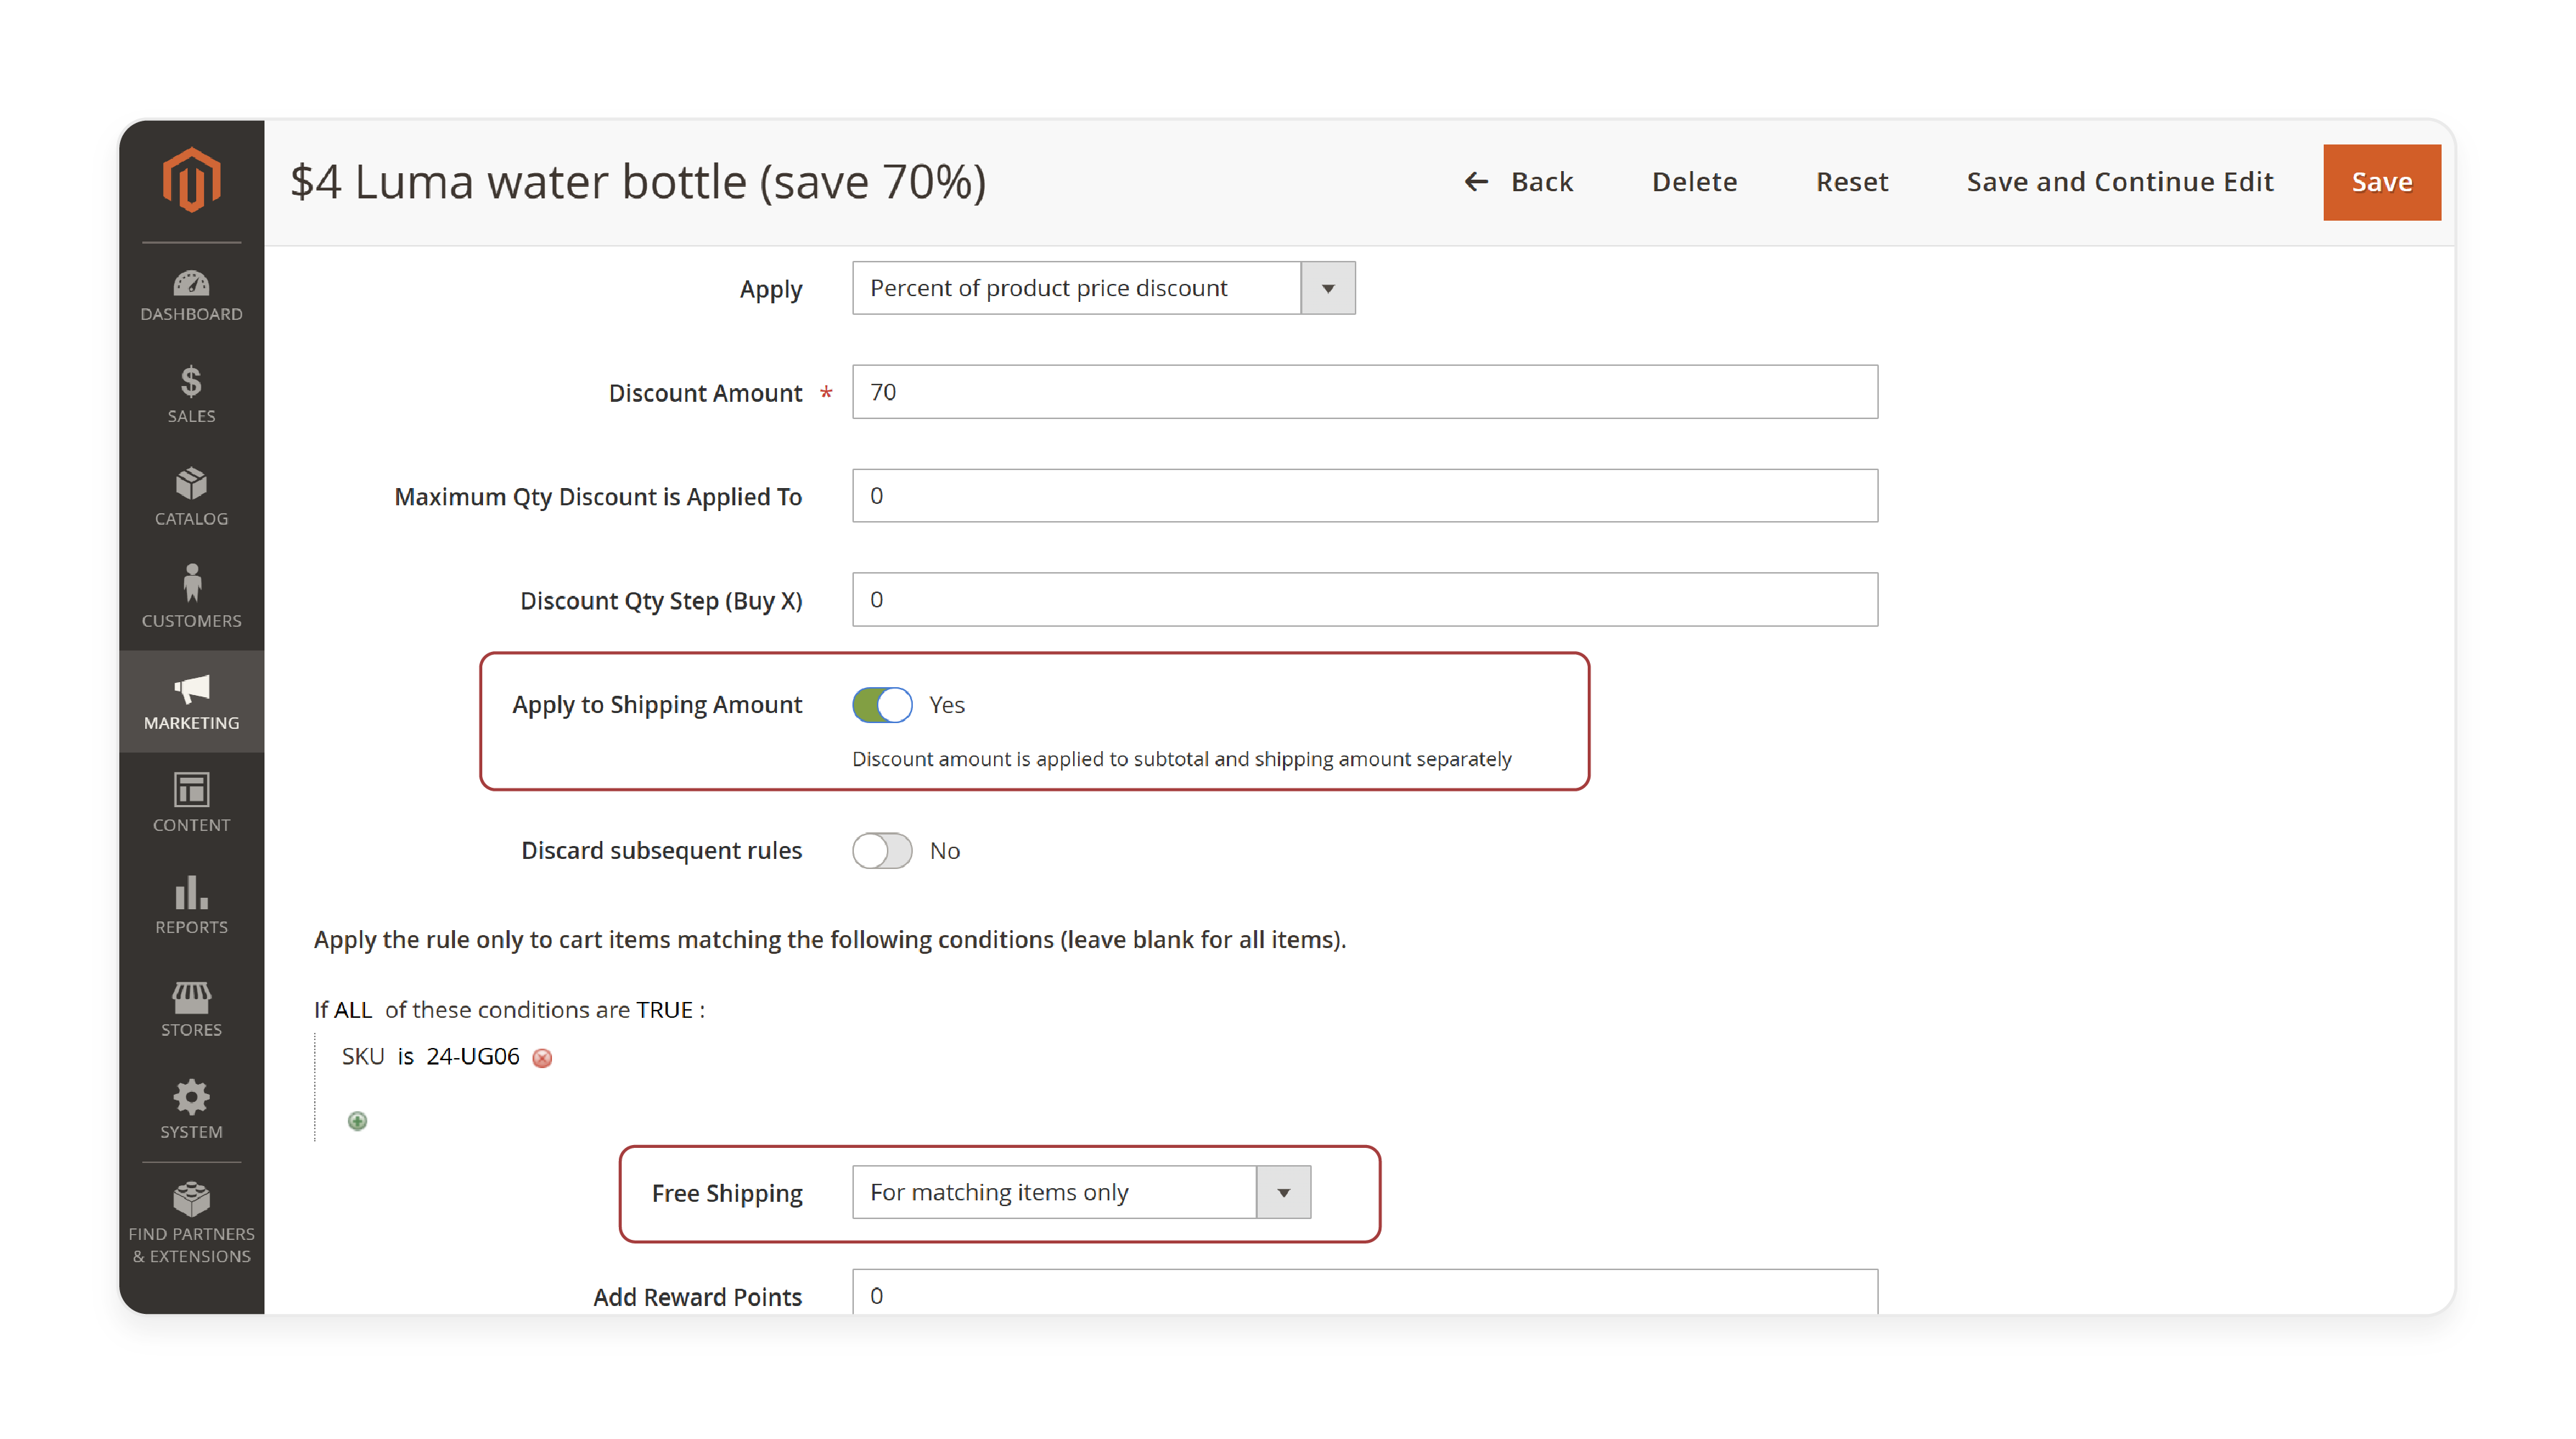This screenshot has width=2576, height=1439.
Task: Click the Free Shipping label
Action: point(727,1194)
